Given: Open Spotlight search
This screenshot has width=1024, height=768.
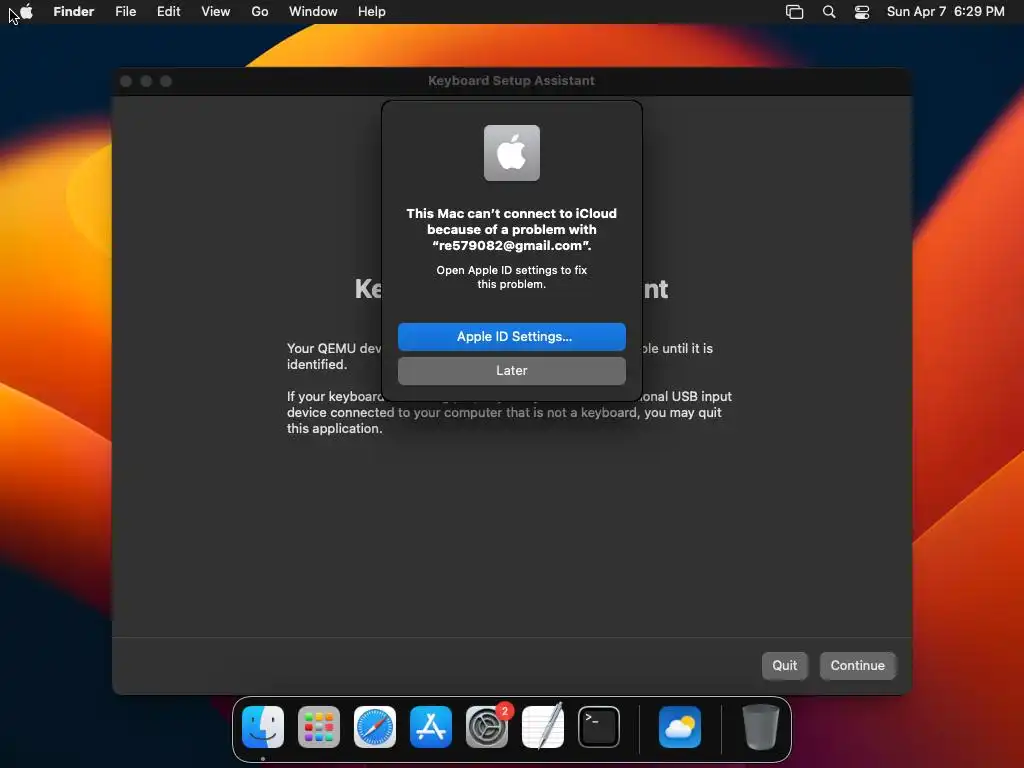Looking at the screenshot, I should [829, 12].
